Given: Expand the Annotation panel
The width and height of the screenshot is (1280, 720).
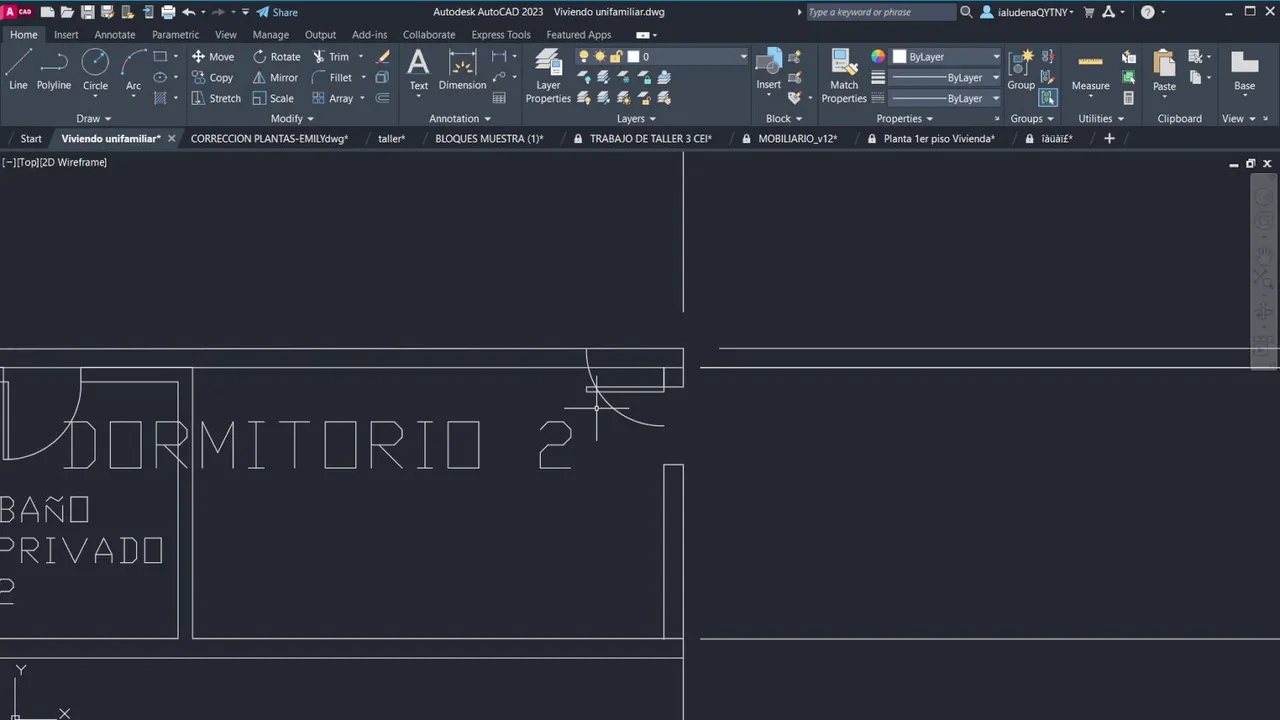Looking at the screenshot, I should pyautogui.click(x=461, y=118).
